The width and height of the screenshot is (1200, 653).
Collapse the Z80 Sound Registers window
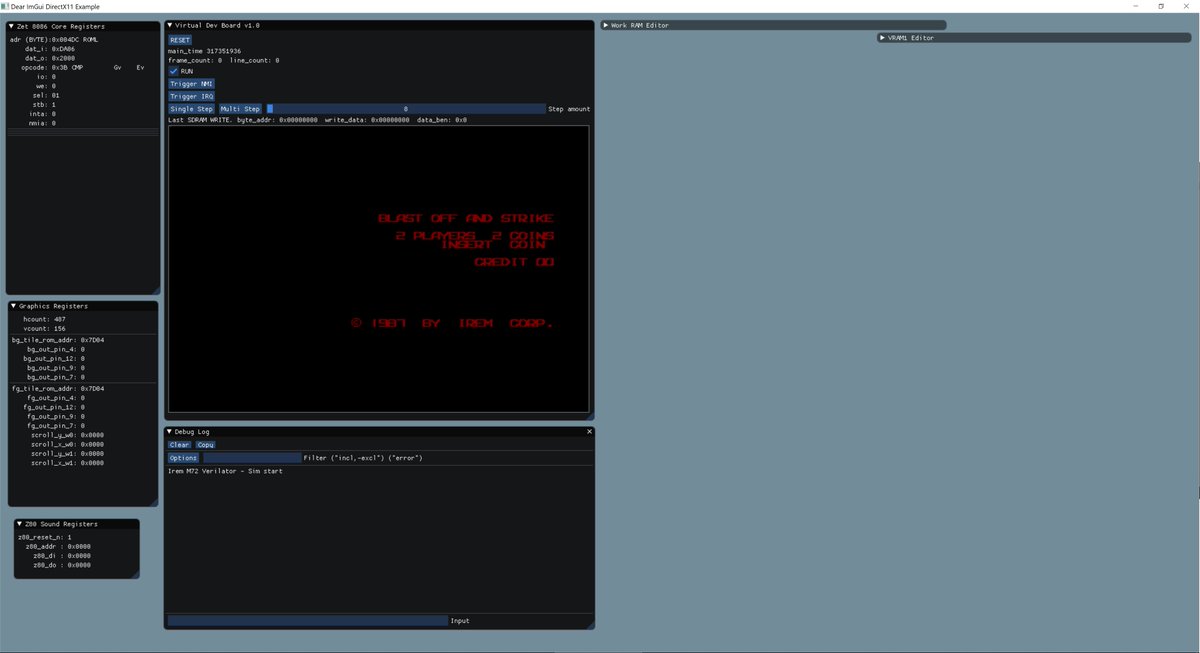(x=20, y=524)
